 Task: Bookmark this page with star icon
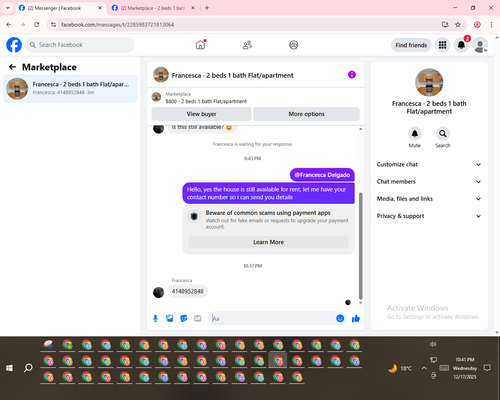click(x=458, y=25)
